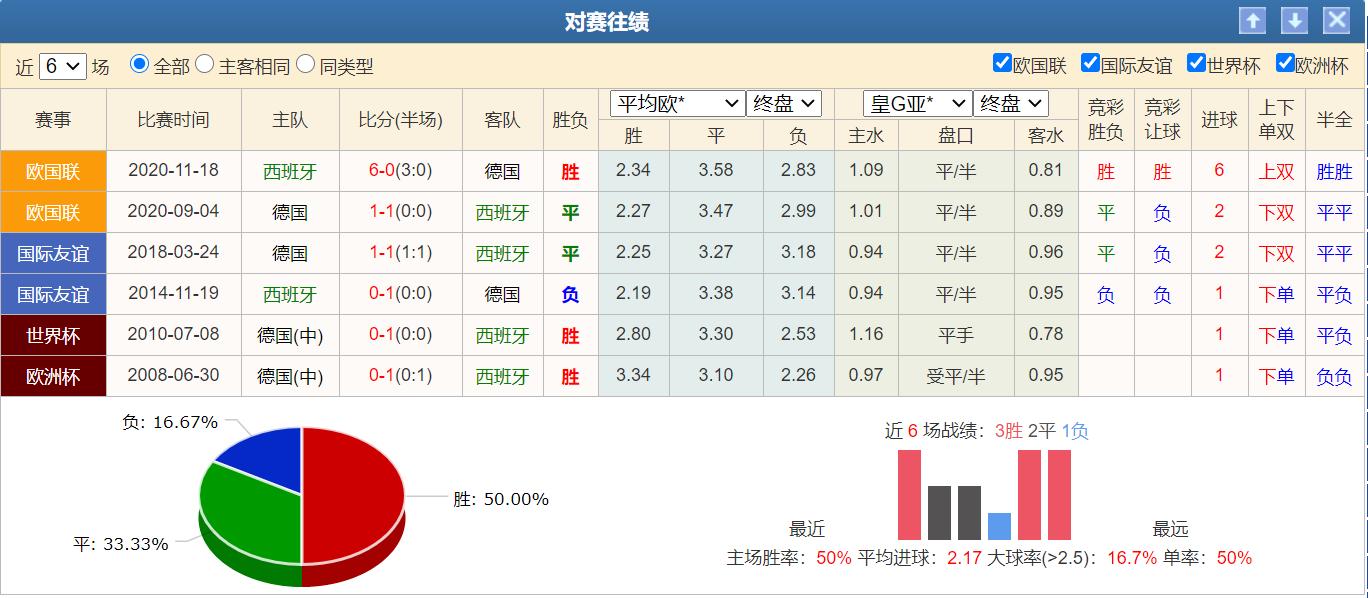The height and width of the screenshot is (598, 1368).
Task: Open the 终盘 dropdown next to 平均欧
Action: pyautogui.click(x=781, y=102)
